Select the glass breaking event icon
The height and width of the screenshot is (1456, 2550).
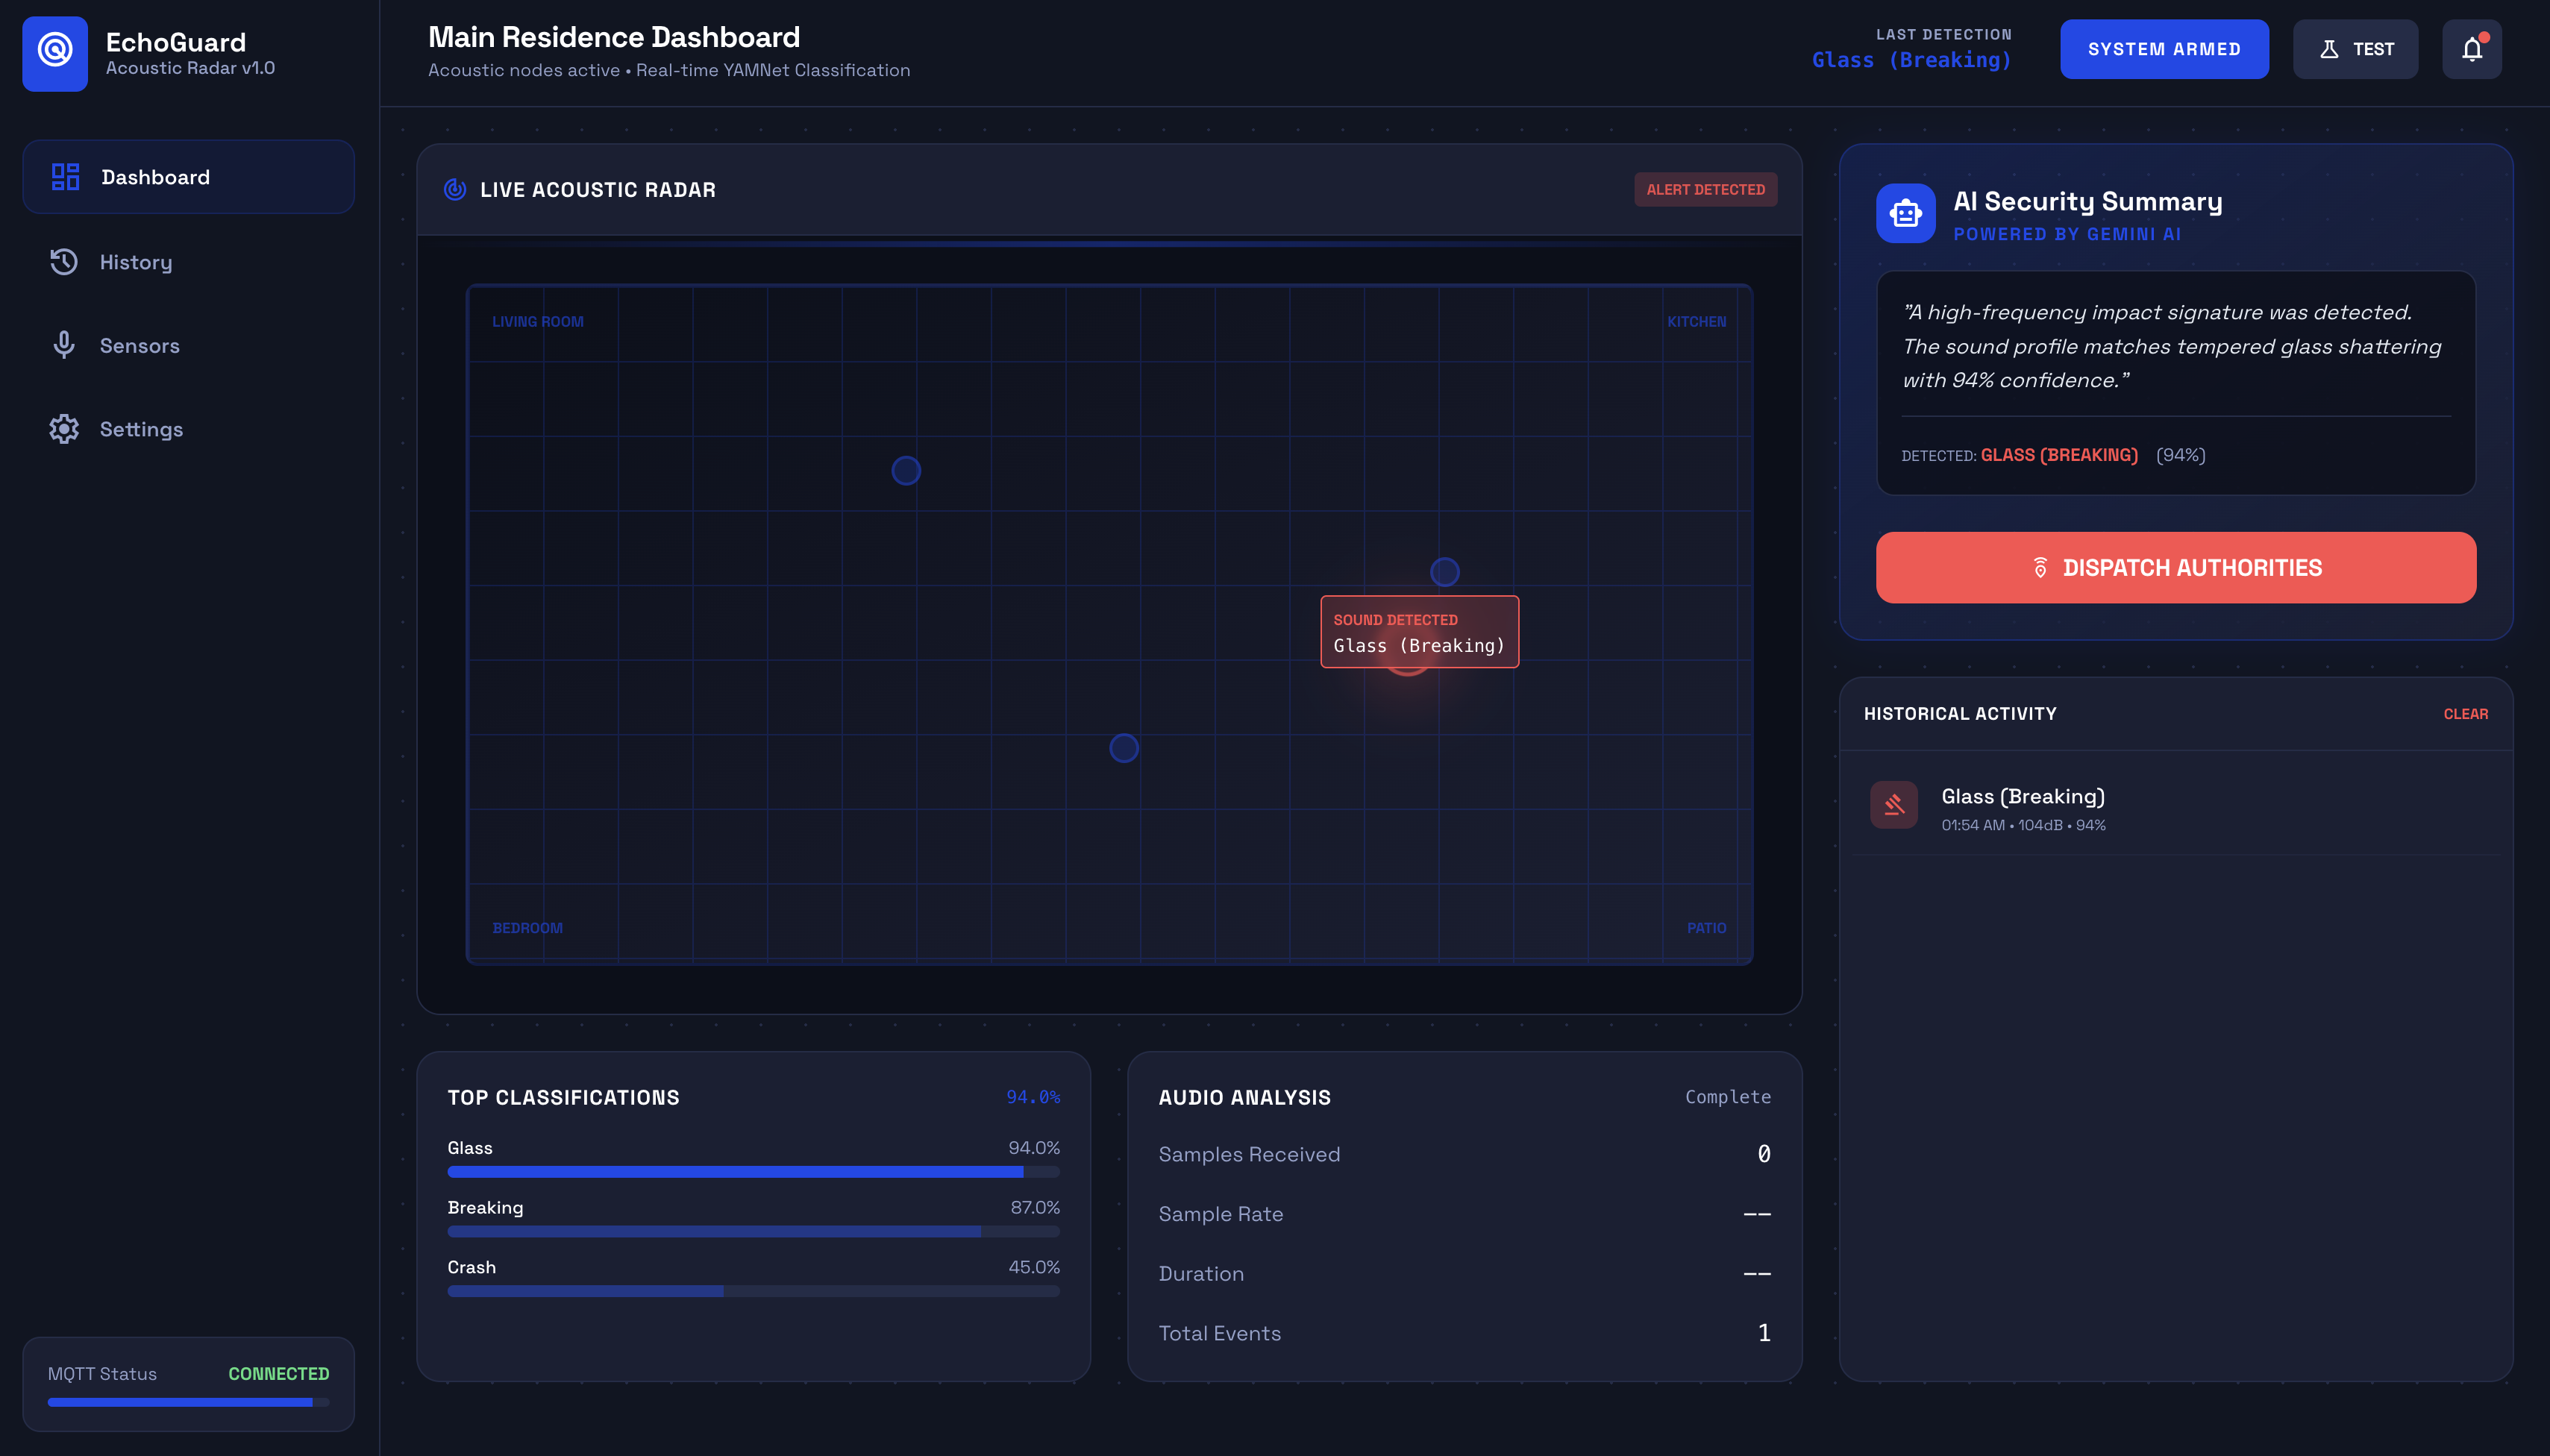(x=1894, y=805)
